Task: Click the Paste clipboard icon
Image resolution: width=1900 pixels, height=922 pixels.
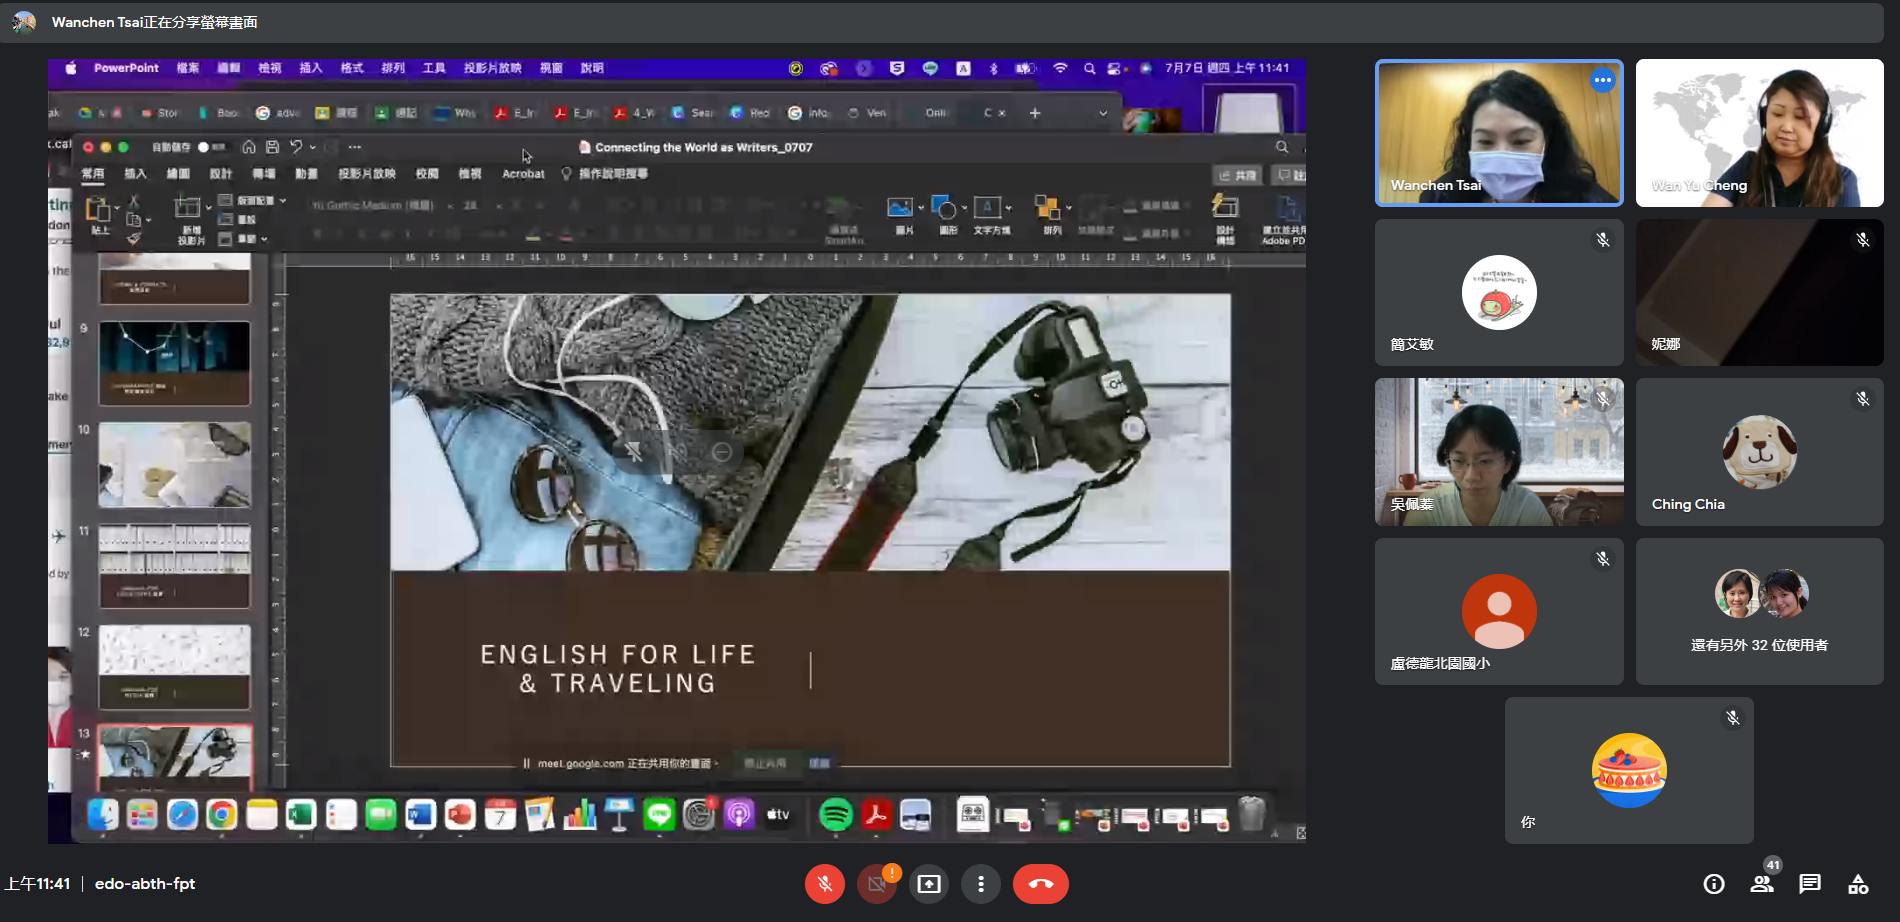Action: point(98,209)
